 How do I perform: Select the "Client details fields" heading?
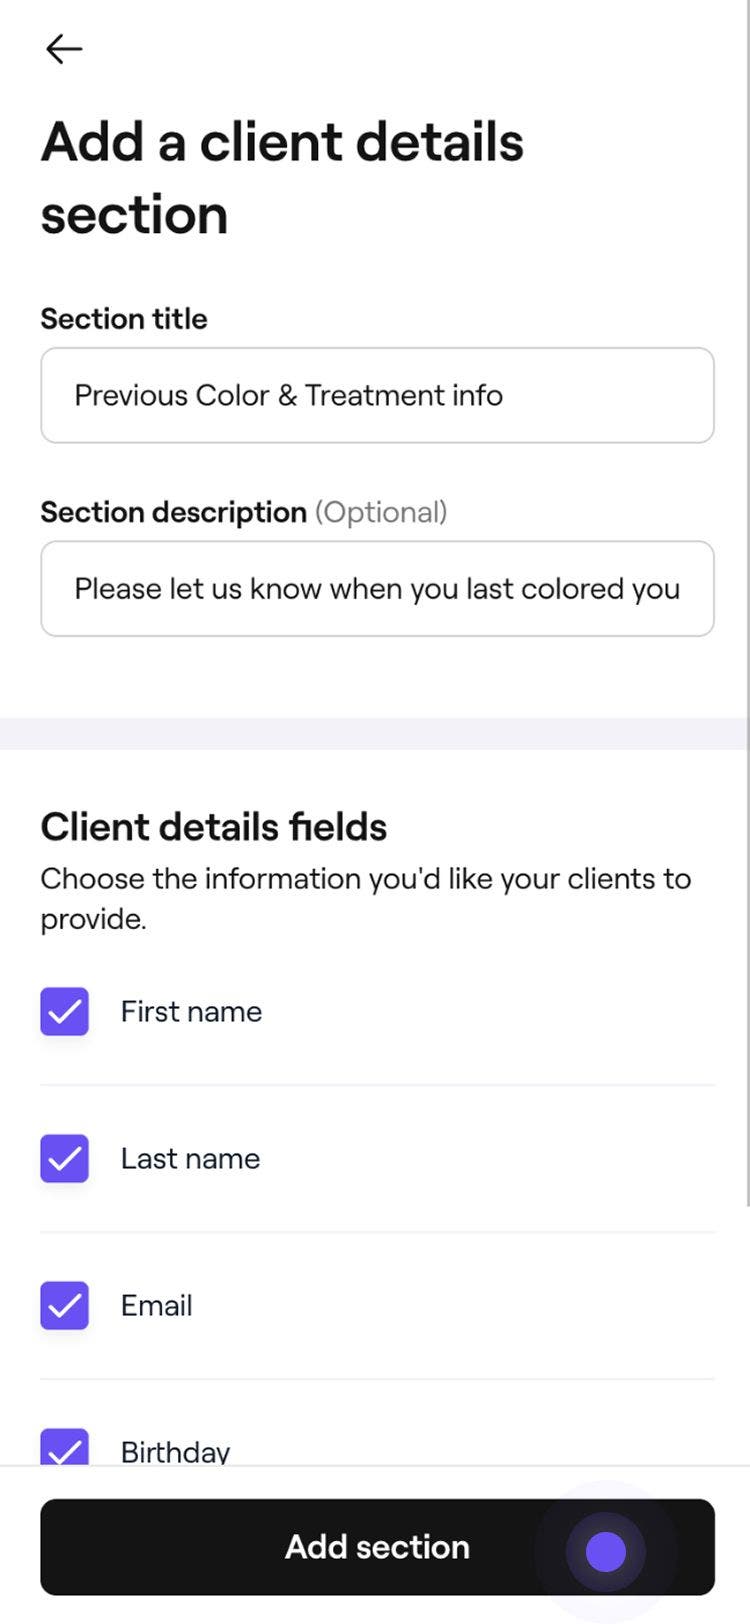point(213,827)
